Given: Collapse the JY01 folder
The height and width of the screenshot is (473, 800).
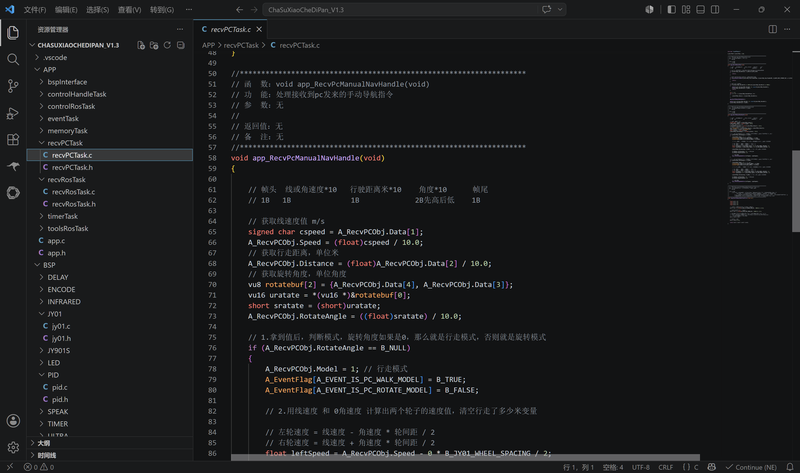Looking at the screenshot, I should (x=110, y=314).
